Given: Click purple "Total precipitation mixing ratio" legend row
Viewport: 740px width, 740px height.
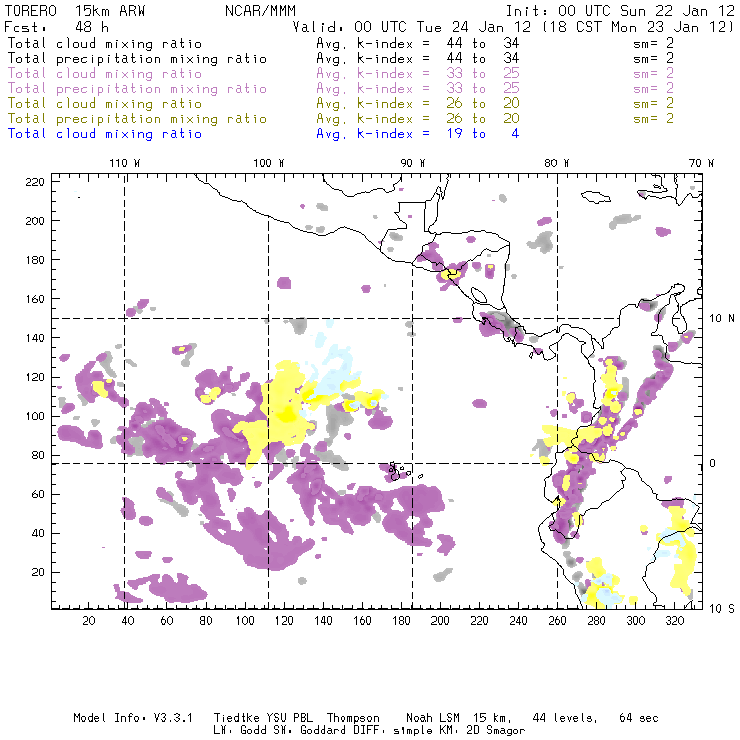Looking at the screenshot, I should click(341, 89).
